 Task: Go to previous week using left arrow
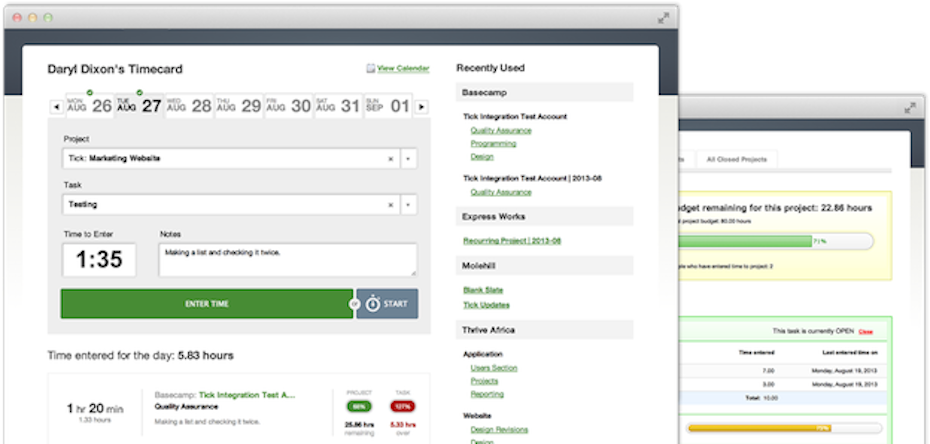coord(56,105)
